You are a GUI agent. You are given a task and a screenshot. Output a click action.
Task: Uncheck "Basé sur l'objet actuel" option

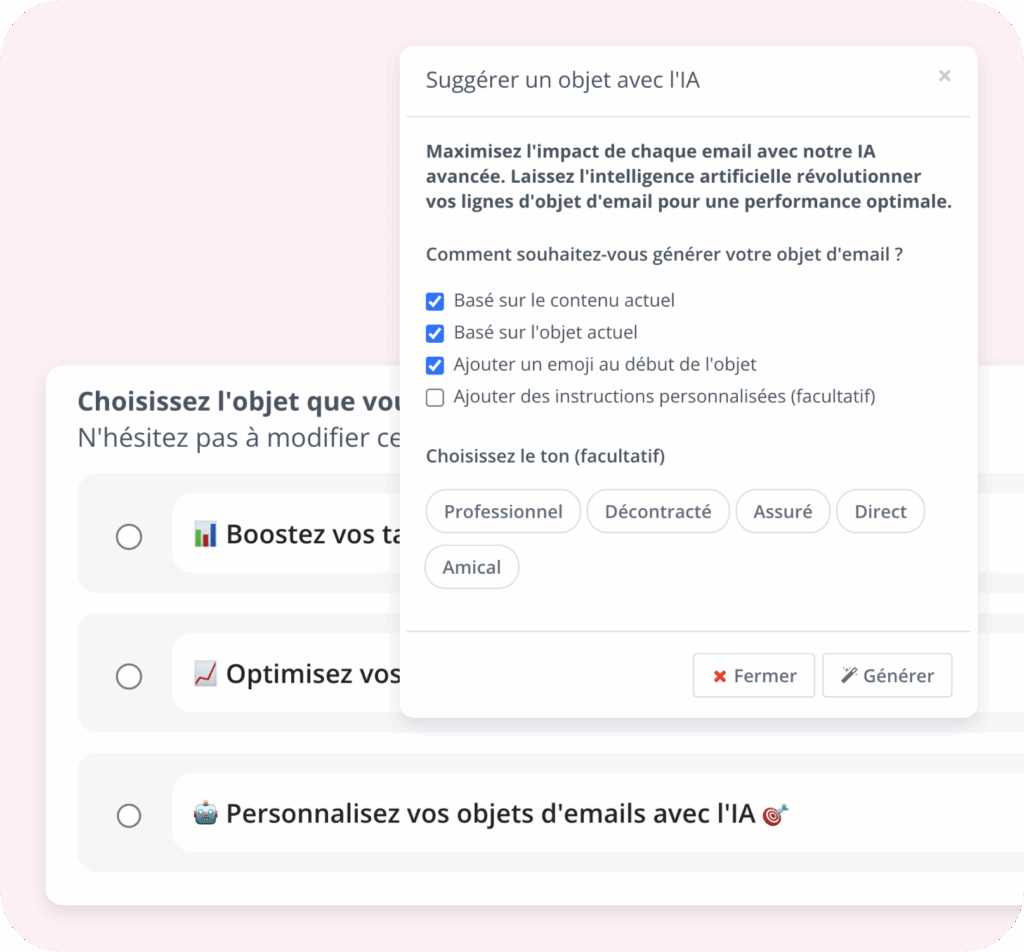(435, 333)
